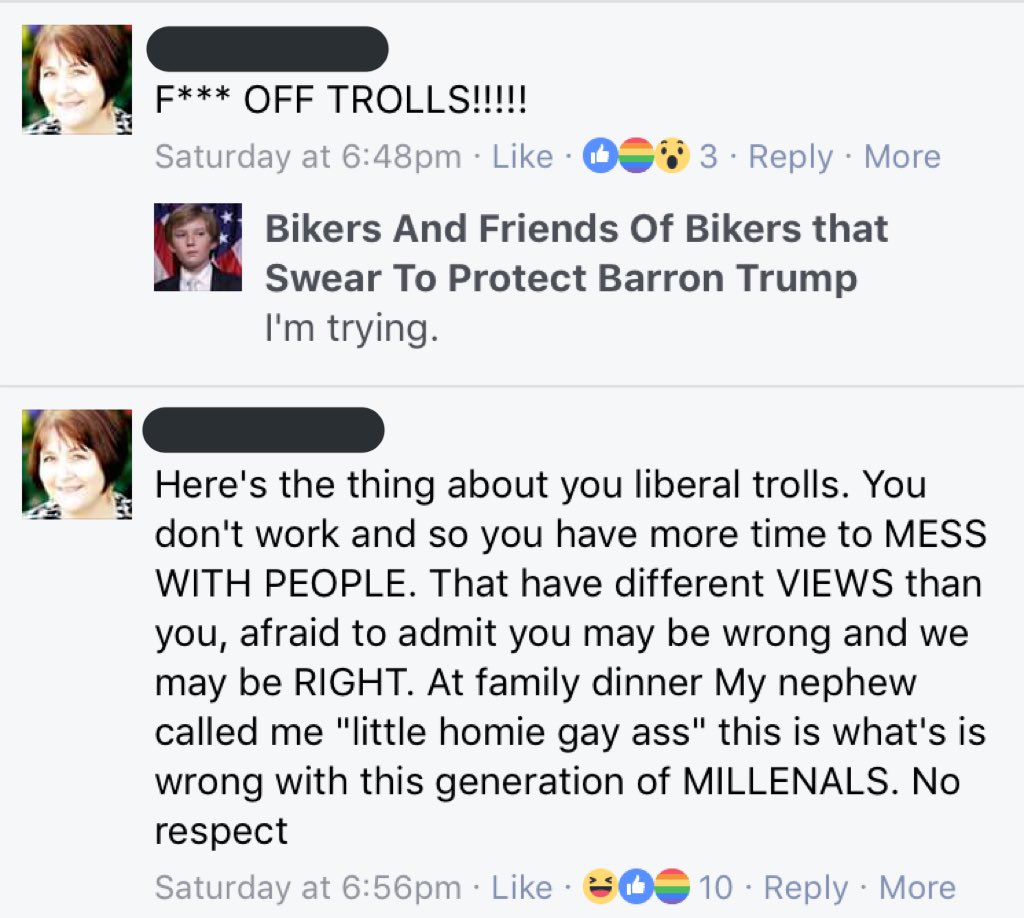Click the rainbow pride reaction on first comment
This screenshot has height=918, width=1024.
coord(635,156)
